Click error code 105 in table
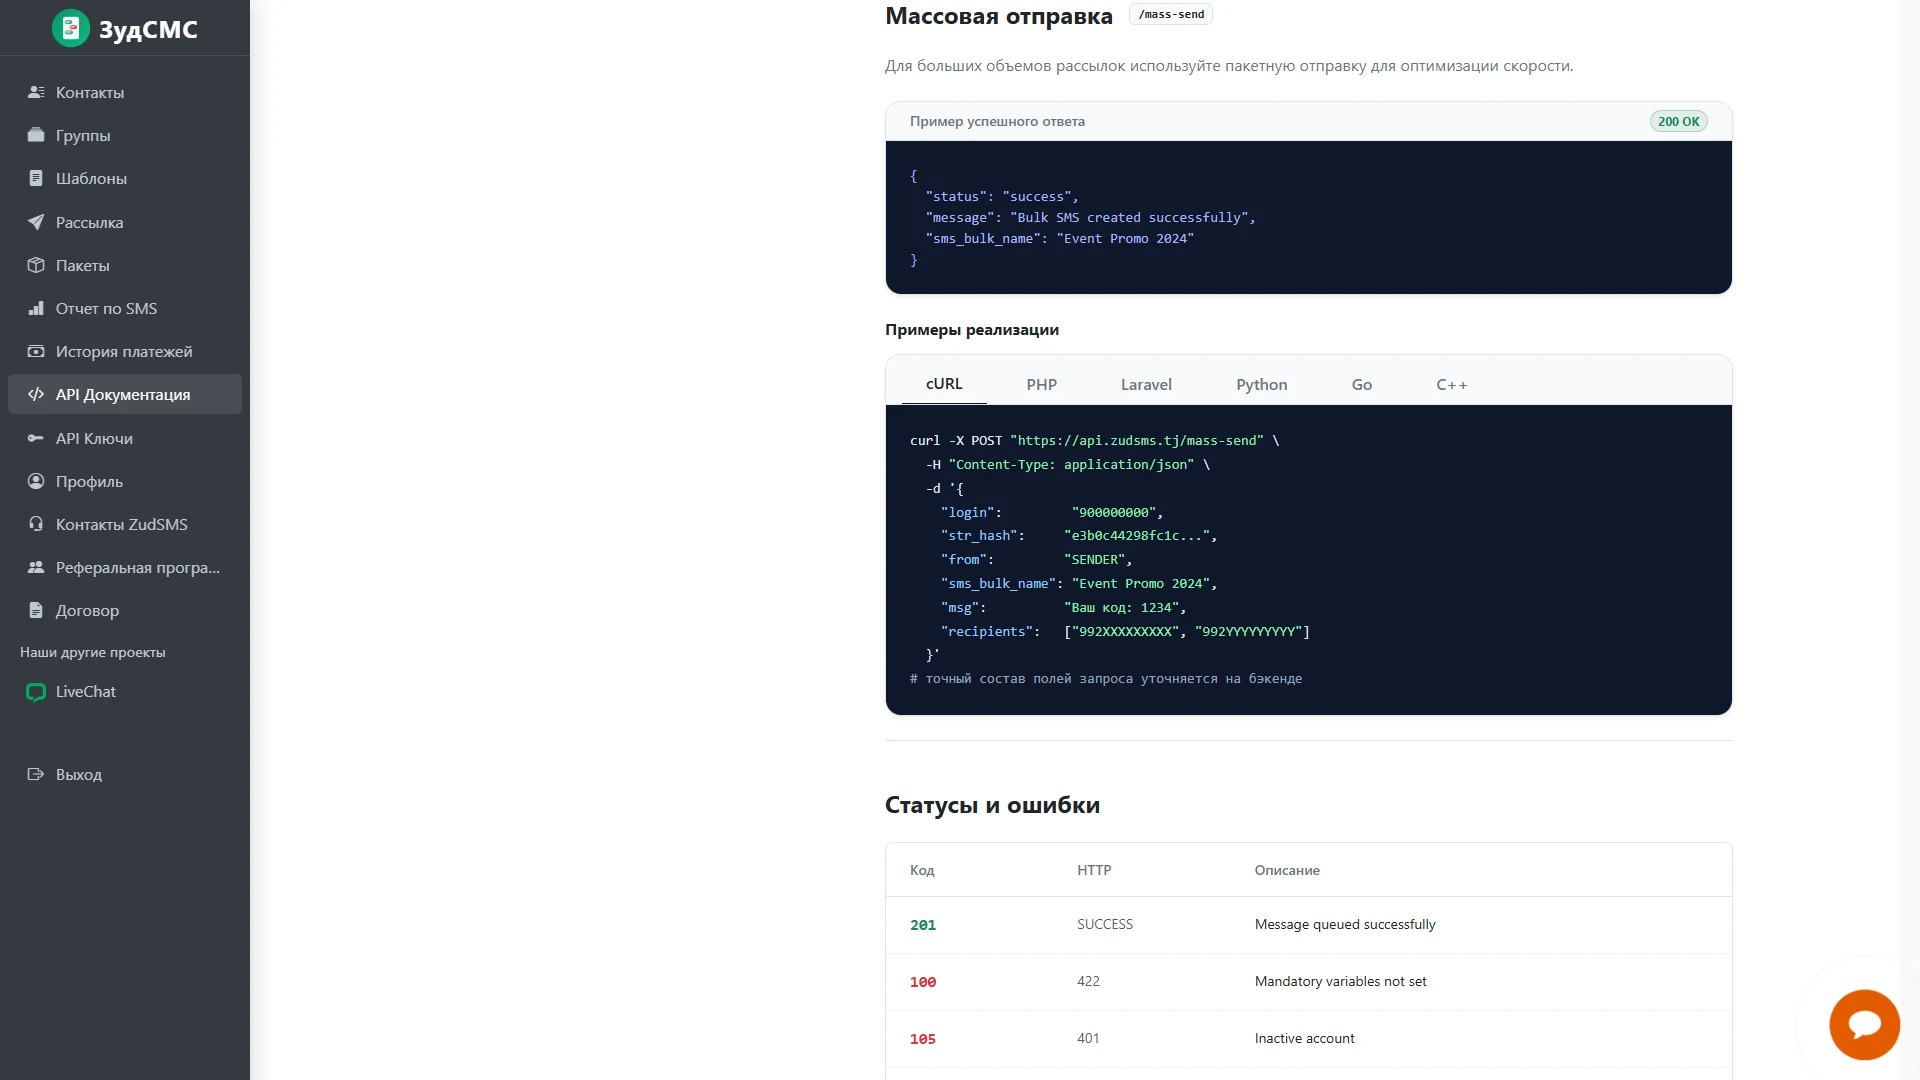 point(923,1039)
